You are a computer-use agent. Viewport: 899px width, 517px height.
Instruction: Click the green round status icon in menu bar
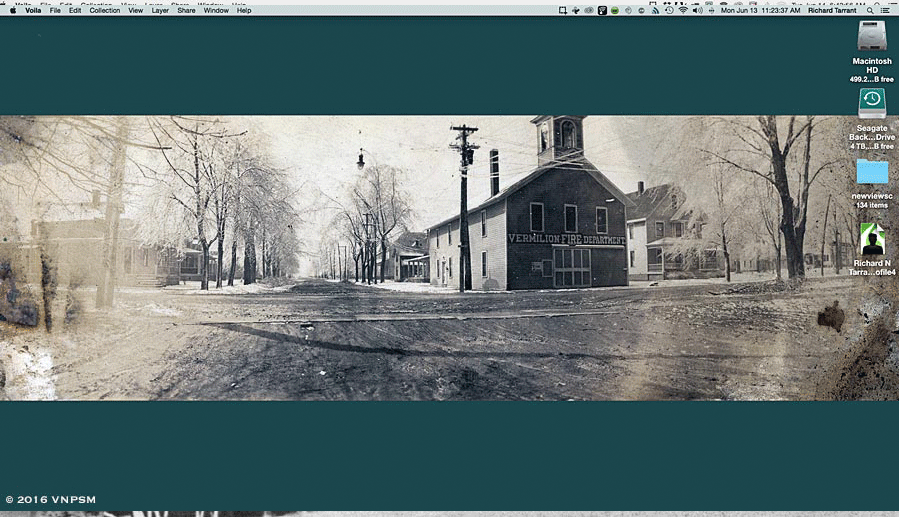pos(615,10)
